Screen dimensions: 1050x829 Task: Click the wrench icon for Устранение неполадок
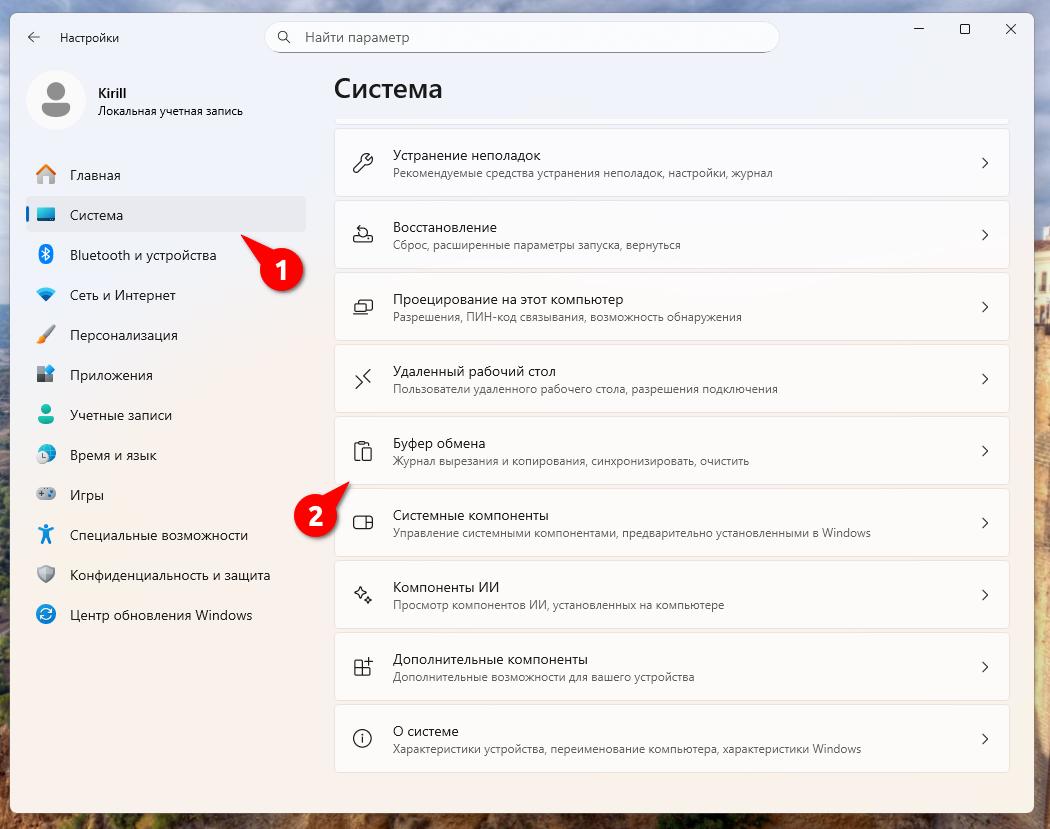pyautogui.click(x=363, y=163)
